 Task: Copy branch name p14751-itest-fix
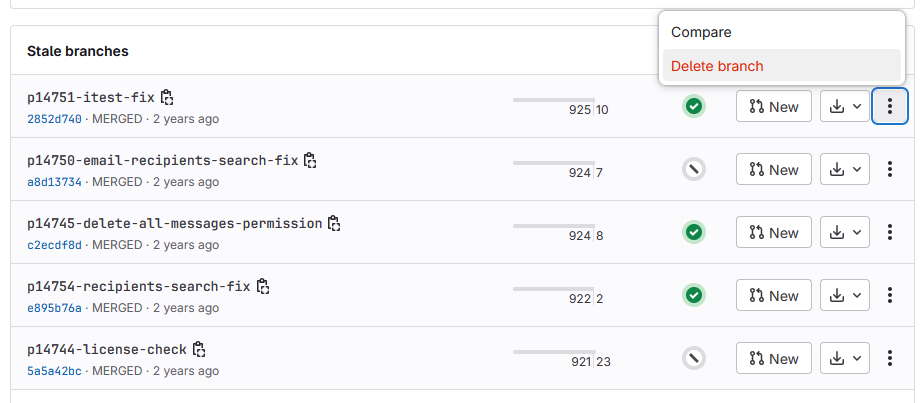pyautogui.click(x=167, y=97)
